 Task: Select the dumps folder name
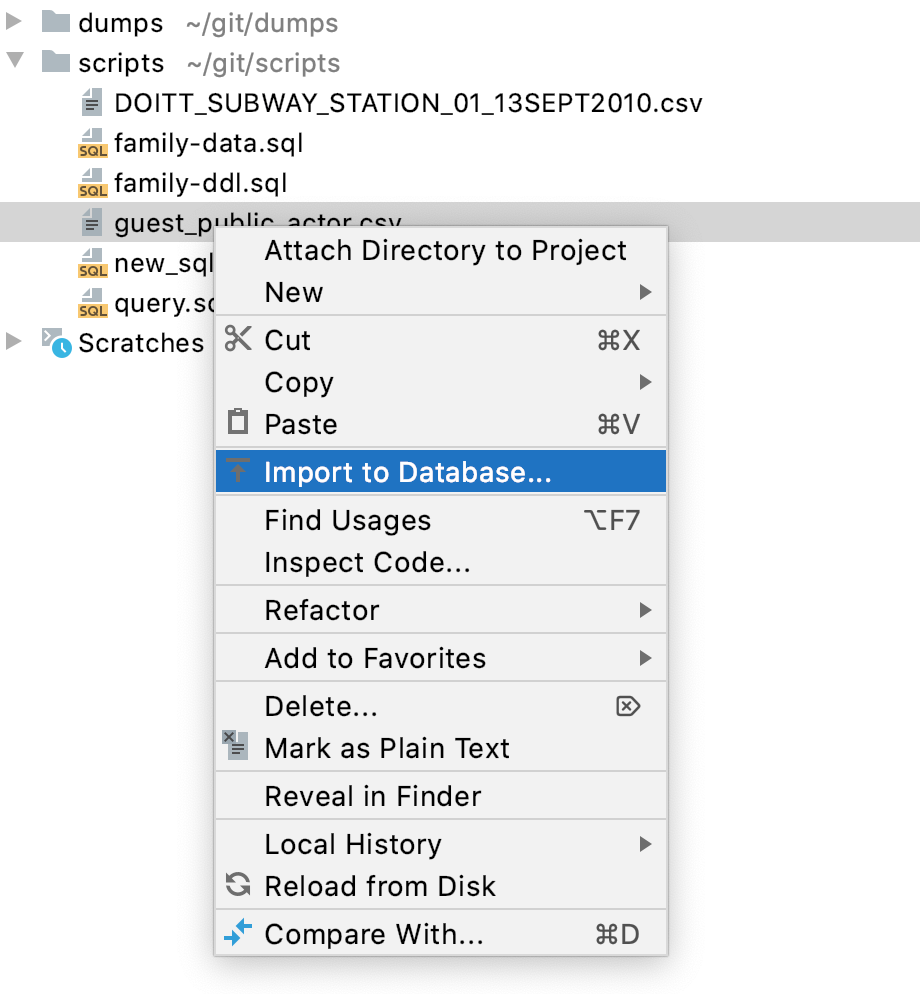coord(120,23)
